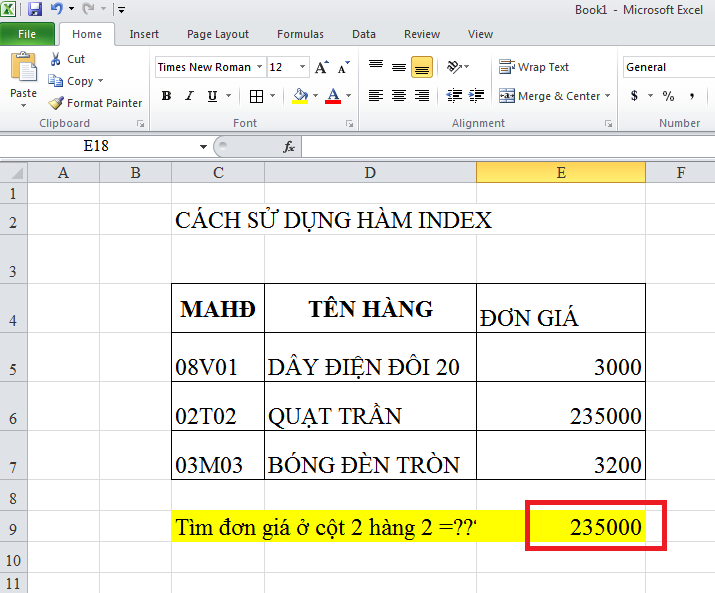Apply Comma Style number format
The height and width of the screenshot is (593, 715).
click(x=692, y=96)
